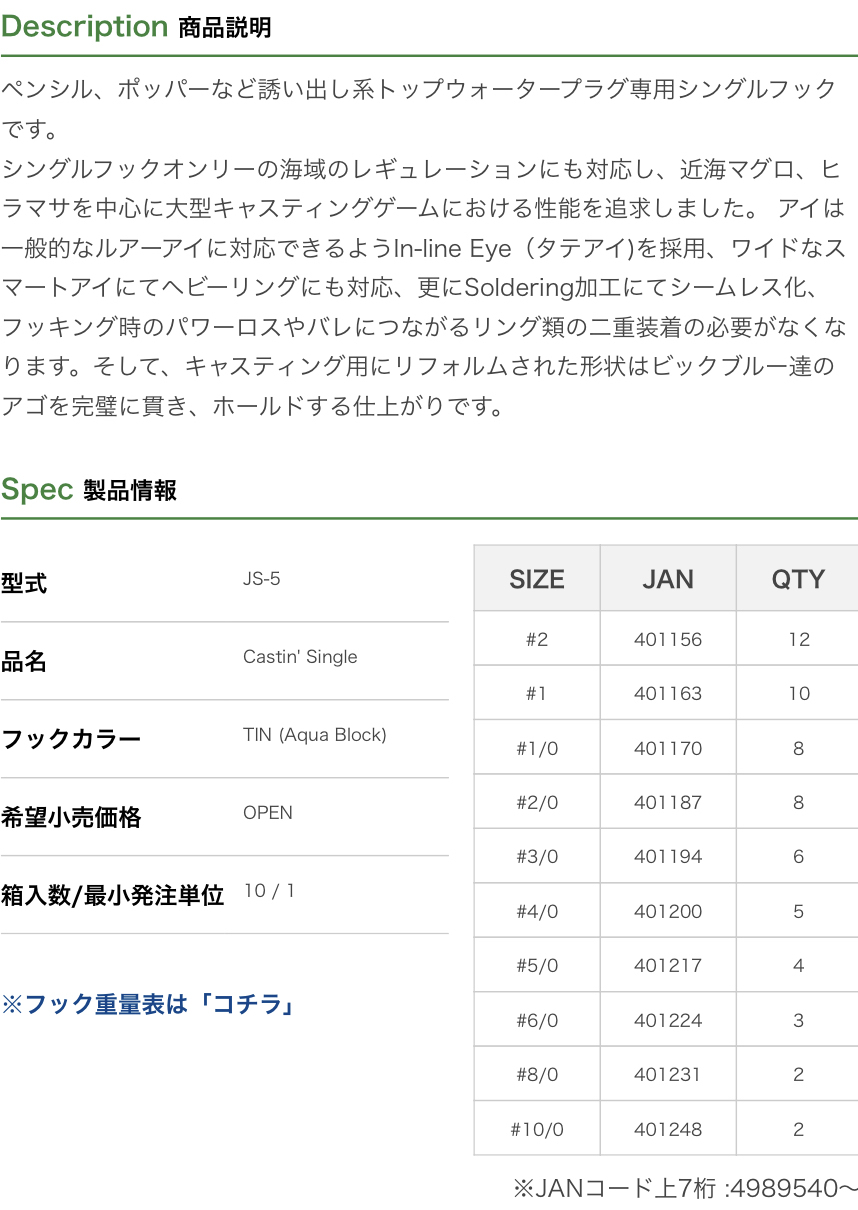Image resolution: width=858 pixels, height=1210 pixels.
Task: Click the Spec 製品情報 heading
Action: click(x=89, y=490)
